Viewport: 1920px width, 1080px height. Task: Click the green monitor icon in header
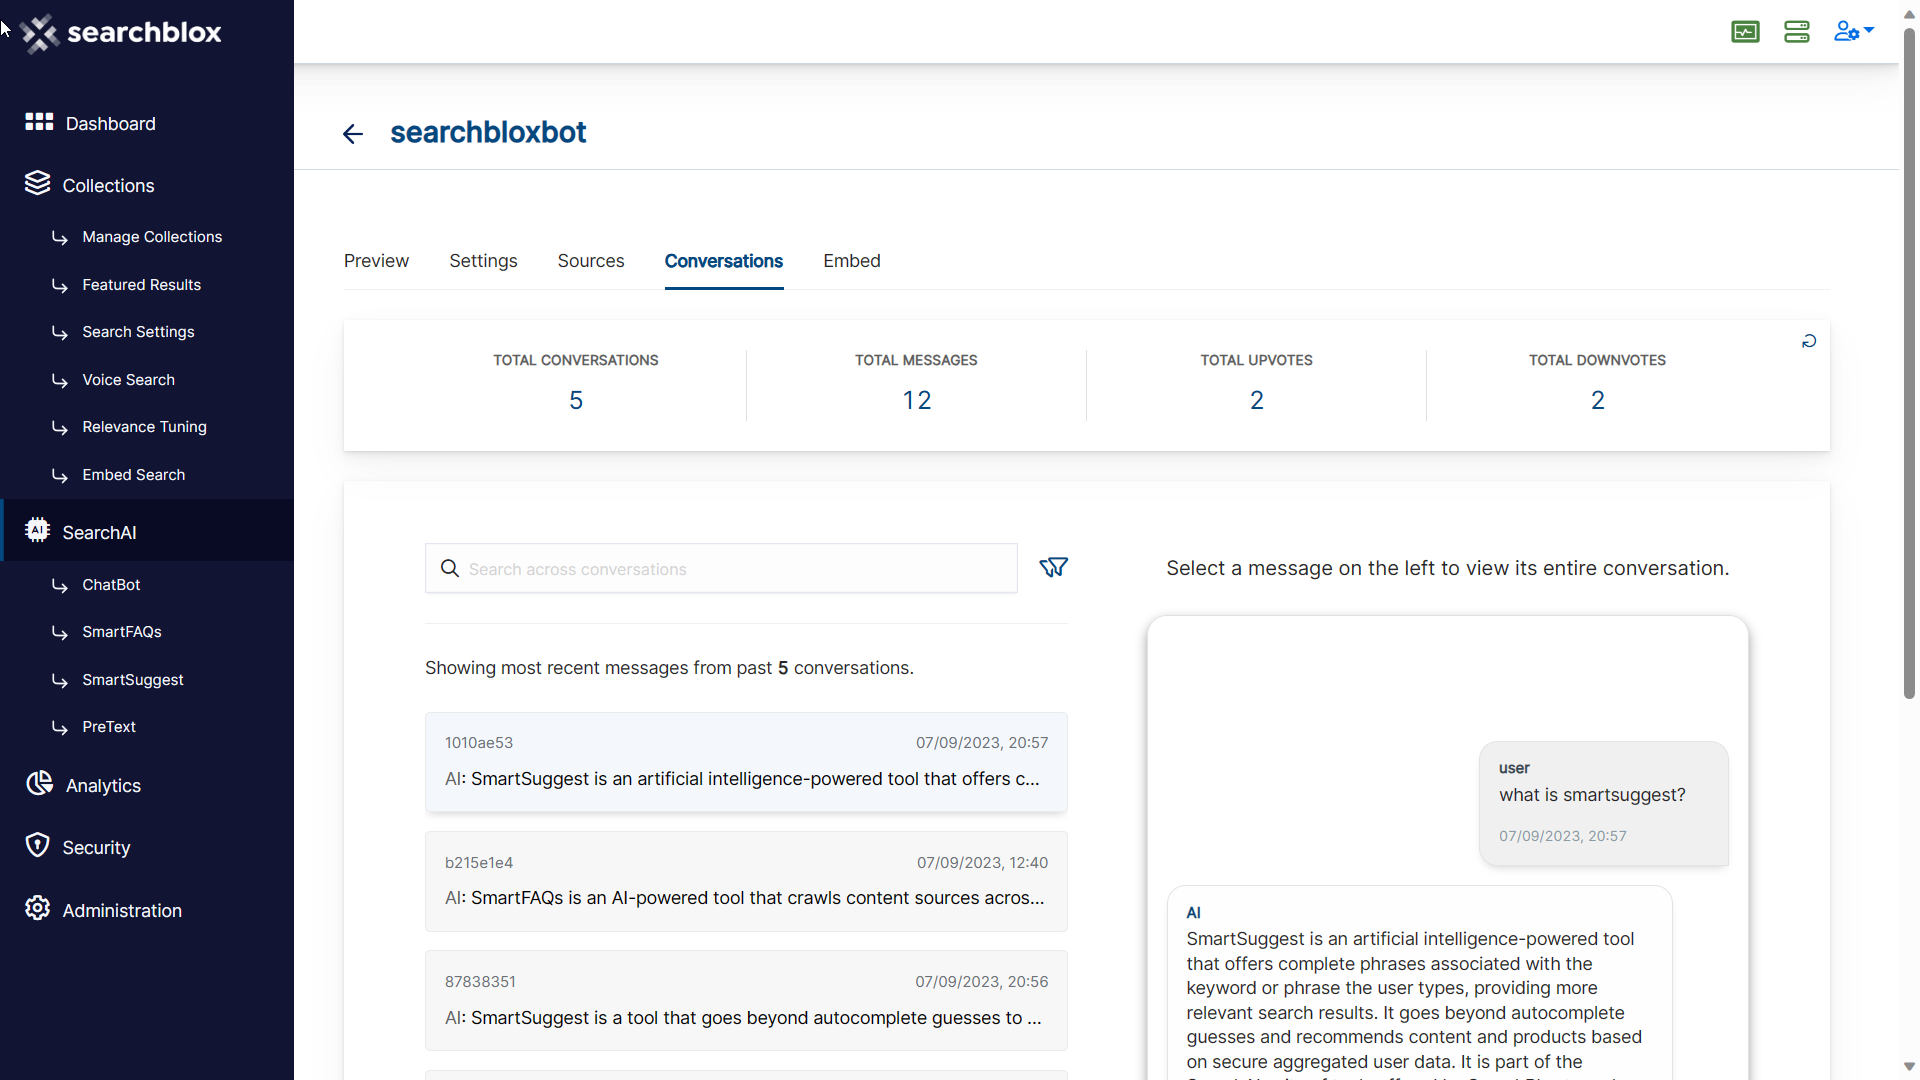[x=1745, y=32]
